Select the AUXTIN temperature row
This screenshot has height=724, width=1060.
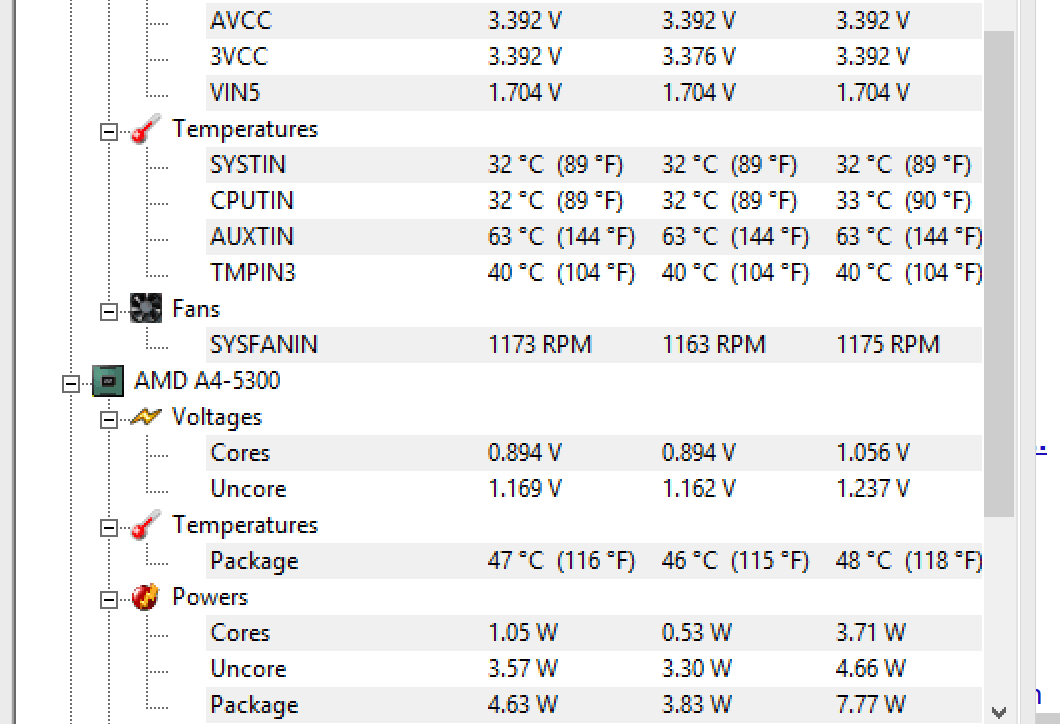pyautogui.click(x=594, y=237)
